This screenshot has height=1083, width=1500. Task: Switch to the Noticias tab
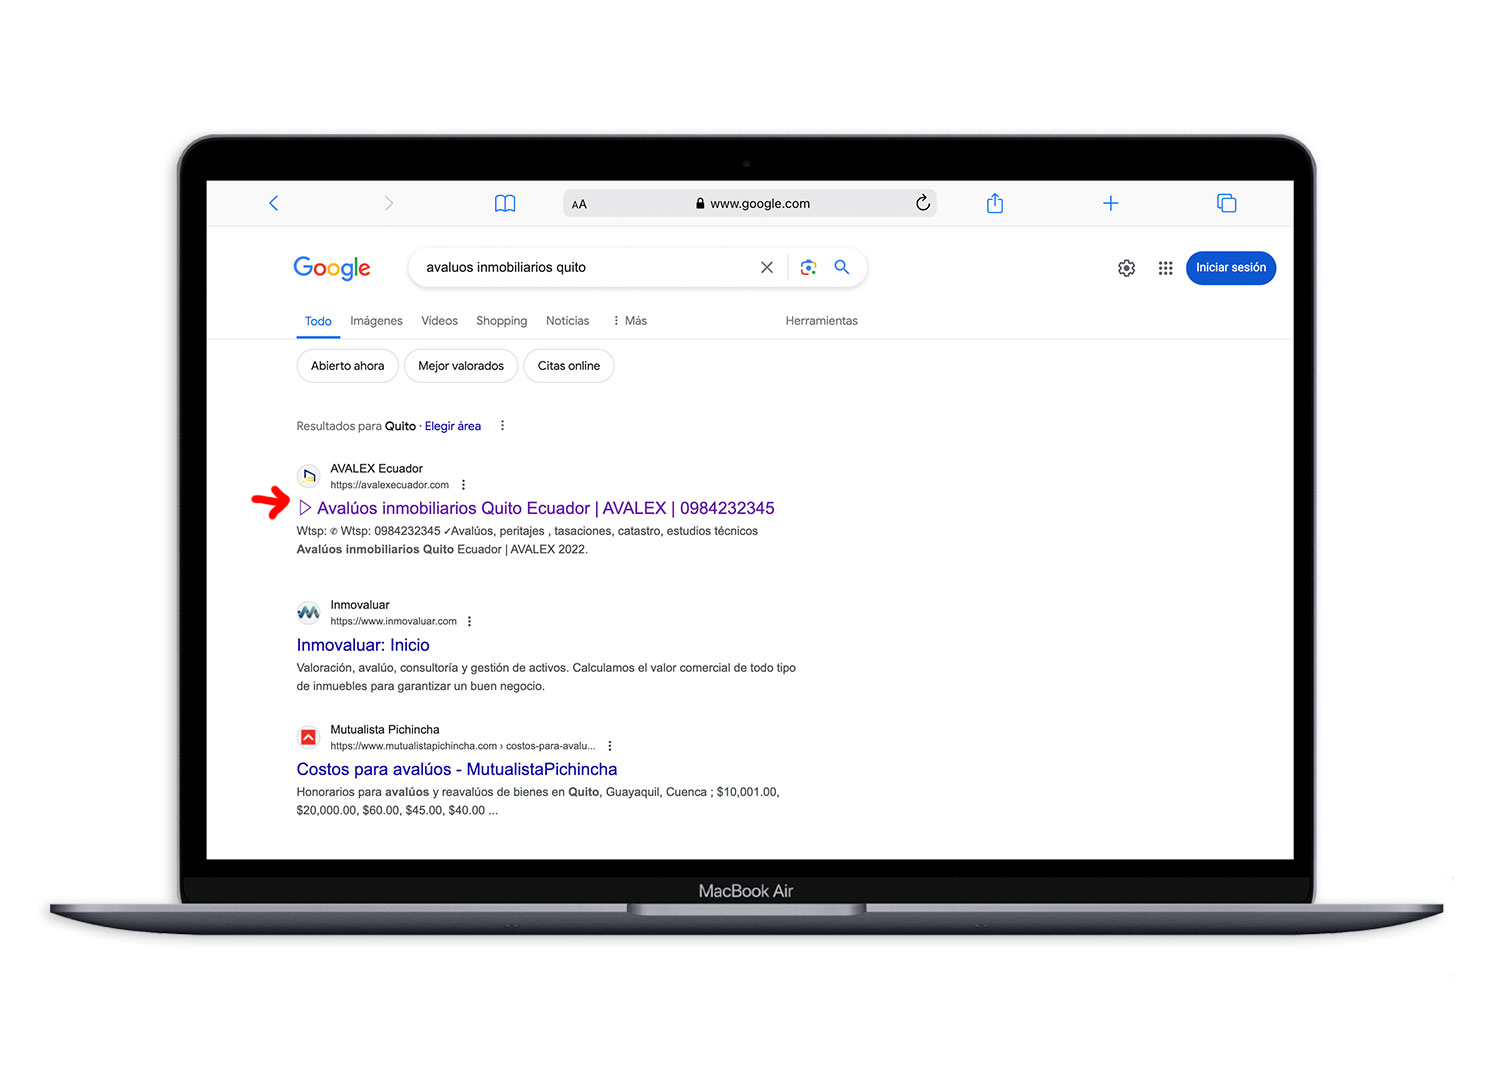click(567, 321)
